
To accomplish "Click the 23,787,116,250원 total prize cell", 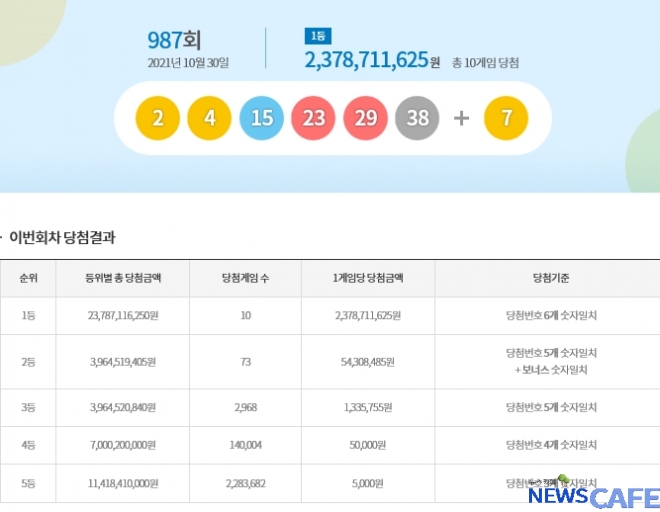I will point(108,315).
